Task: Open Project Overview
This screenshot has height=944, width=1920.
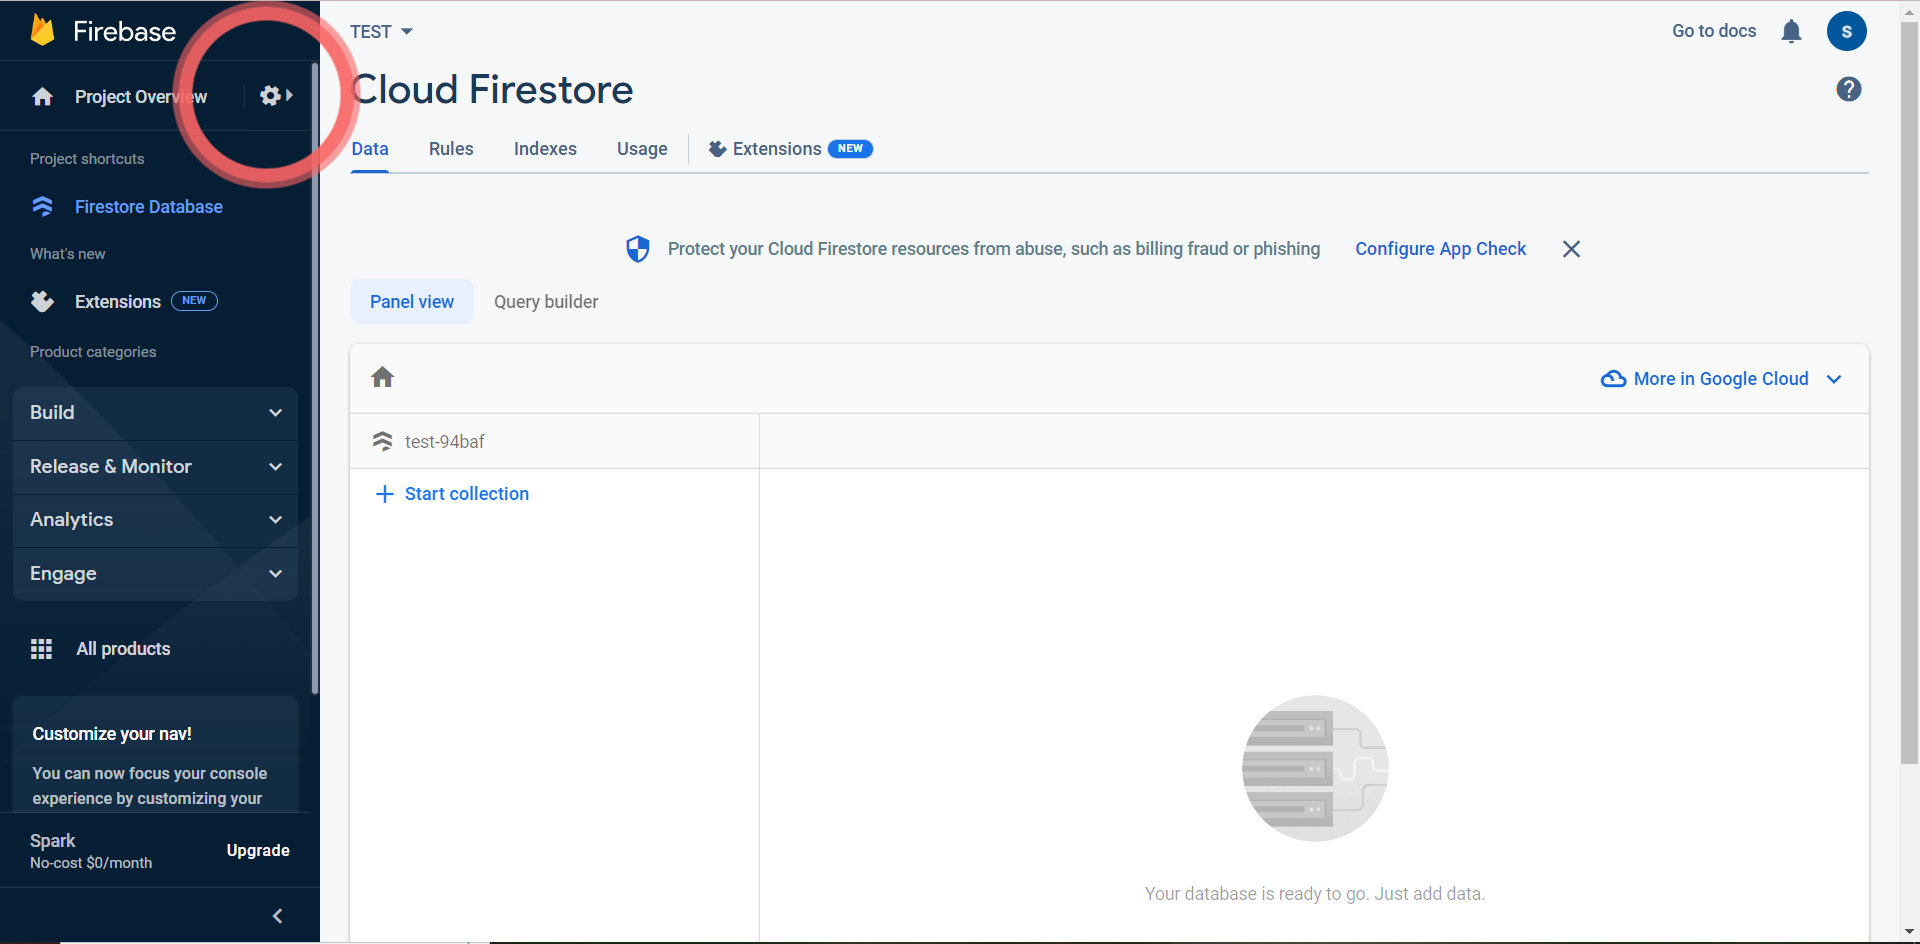Action: pos(141,97)
